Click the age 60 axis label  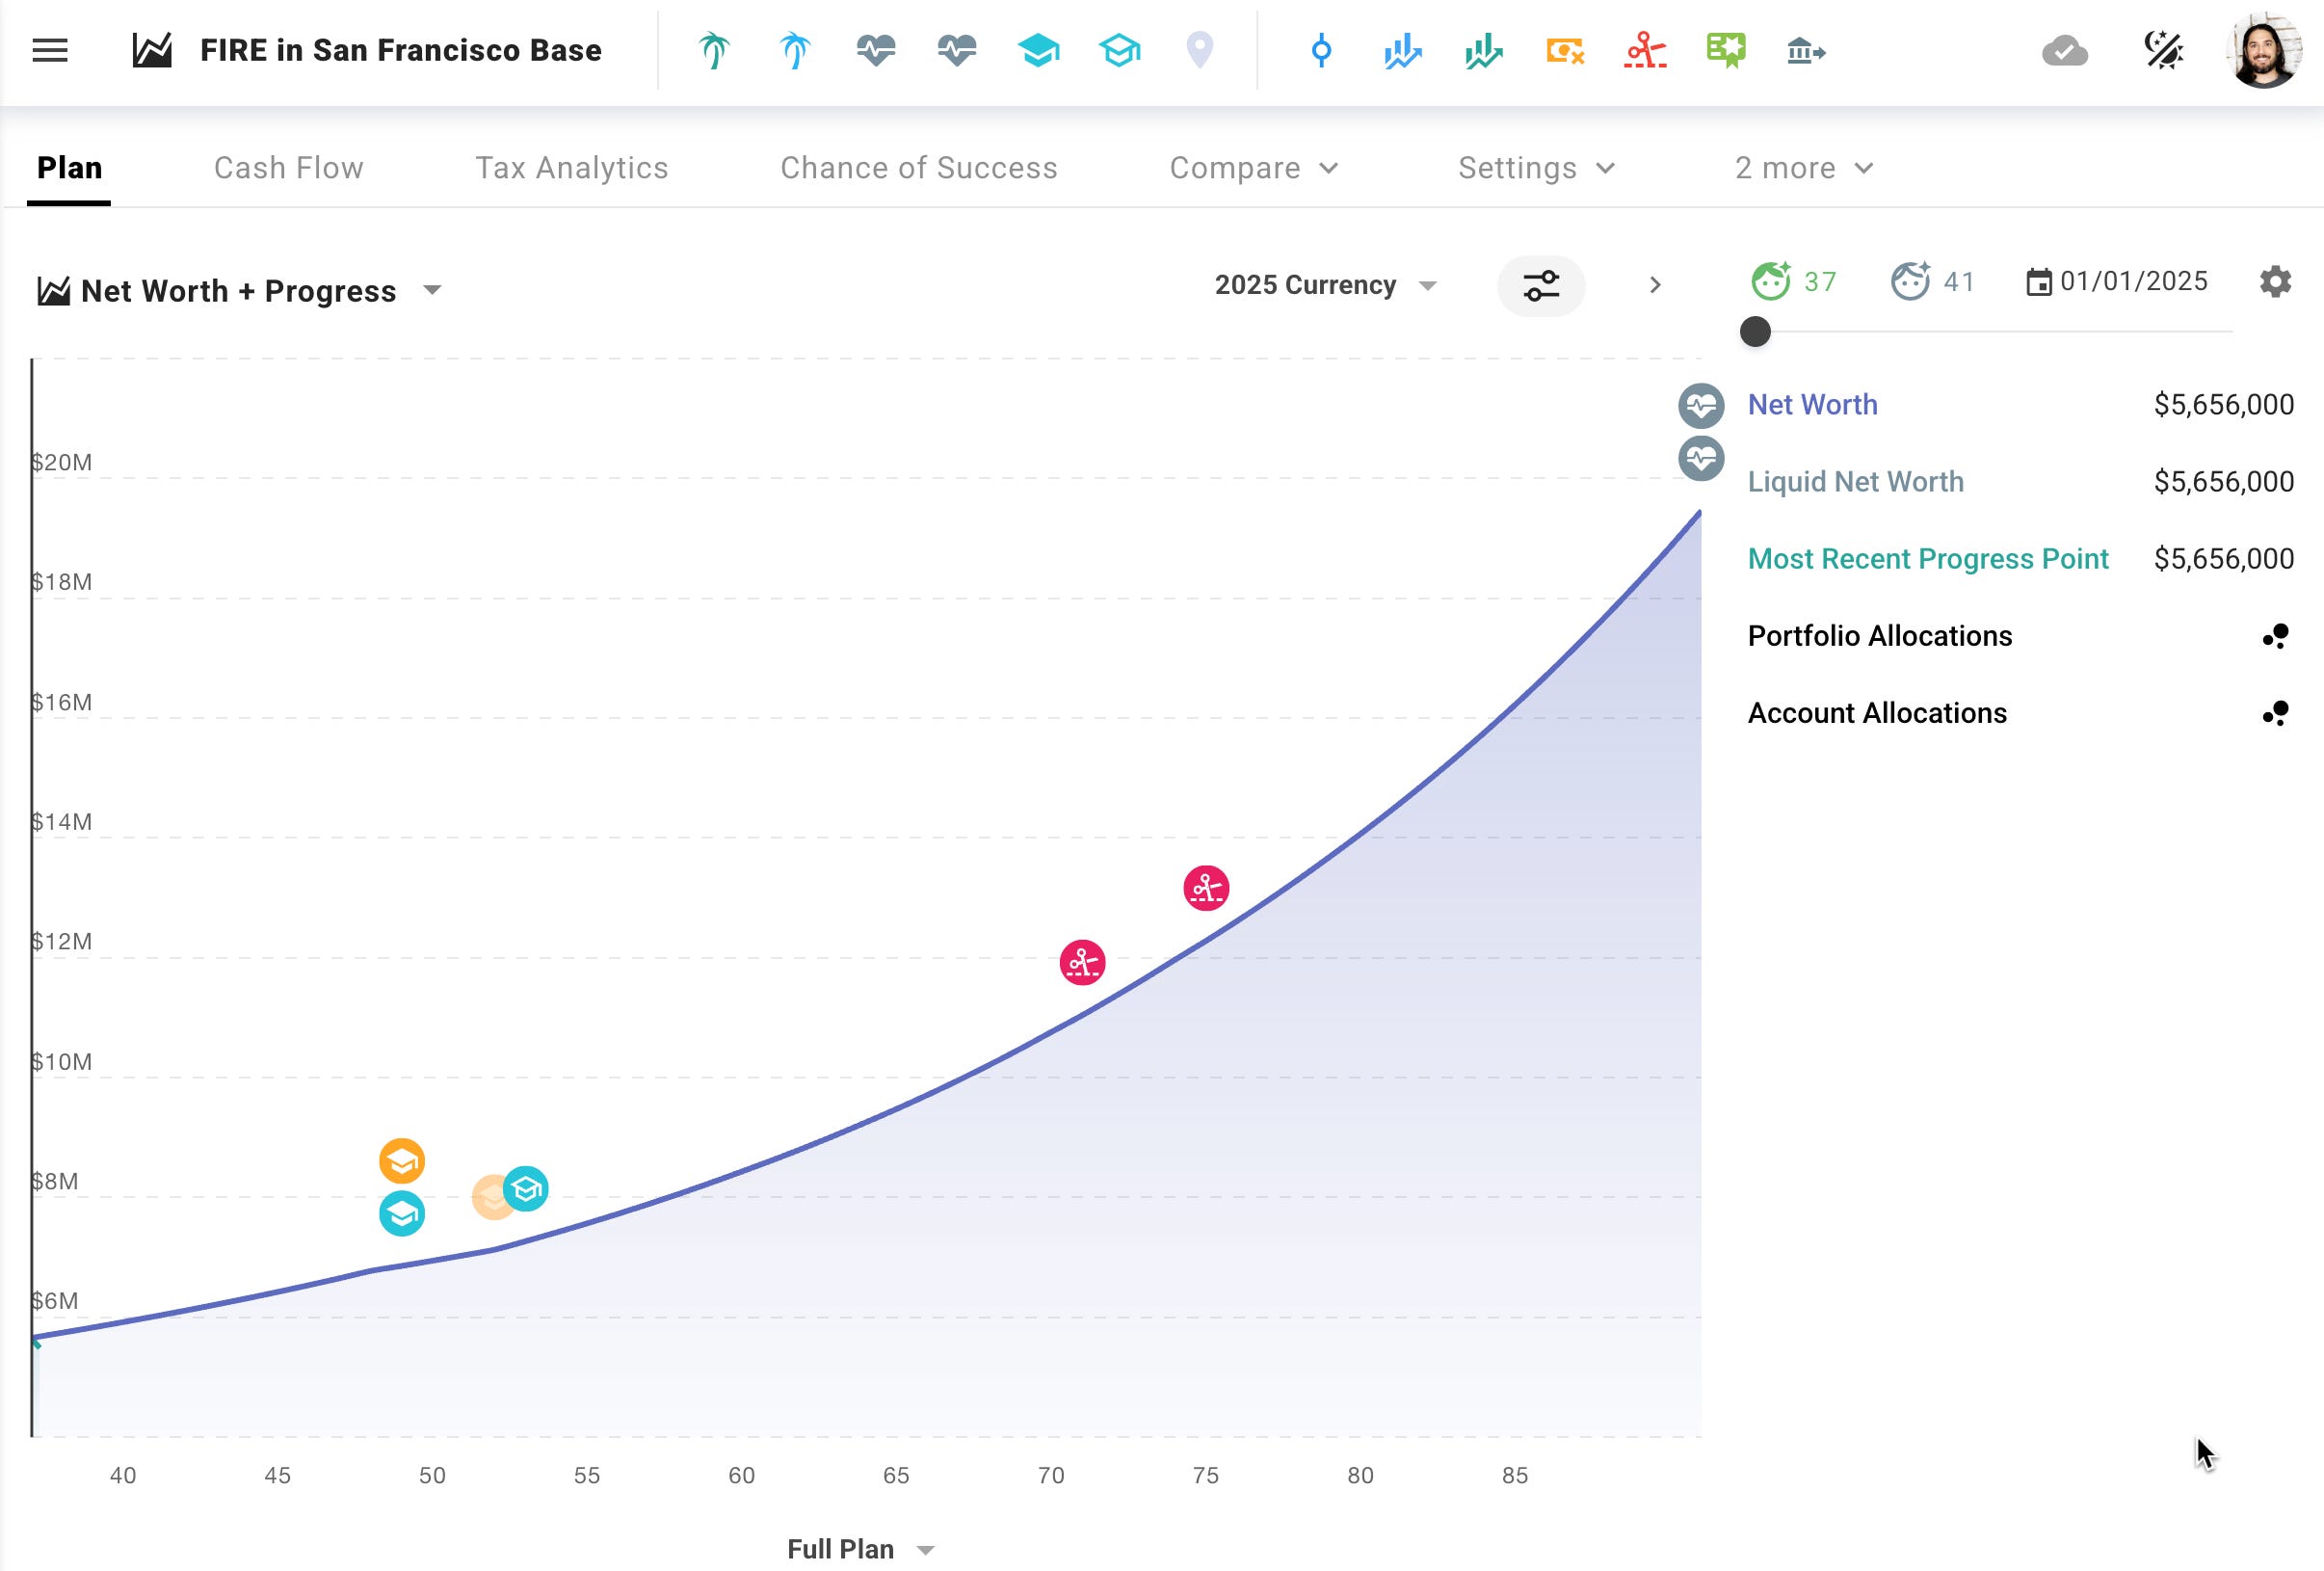pyautogui.click(x=741, y=1476)
